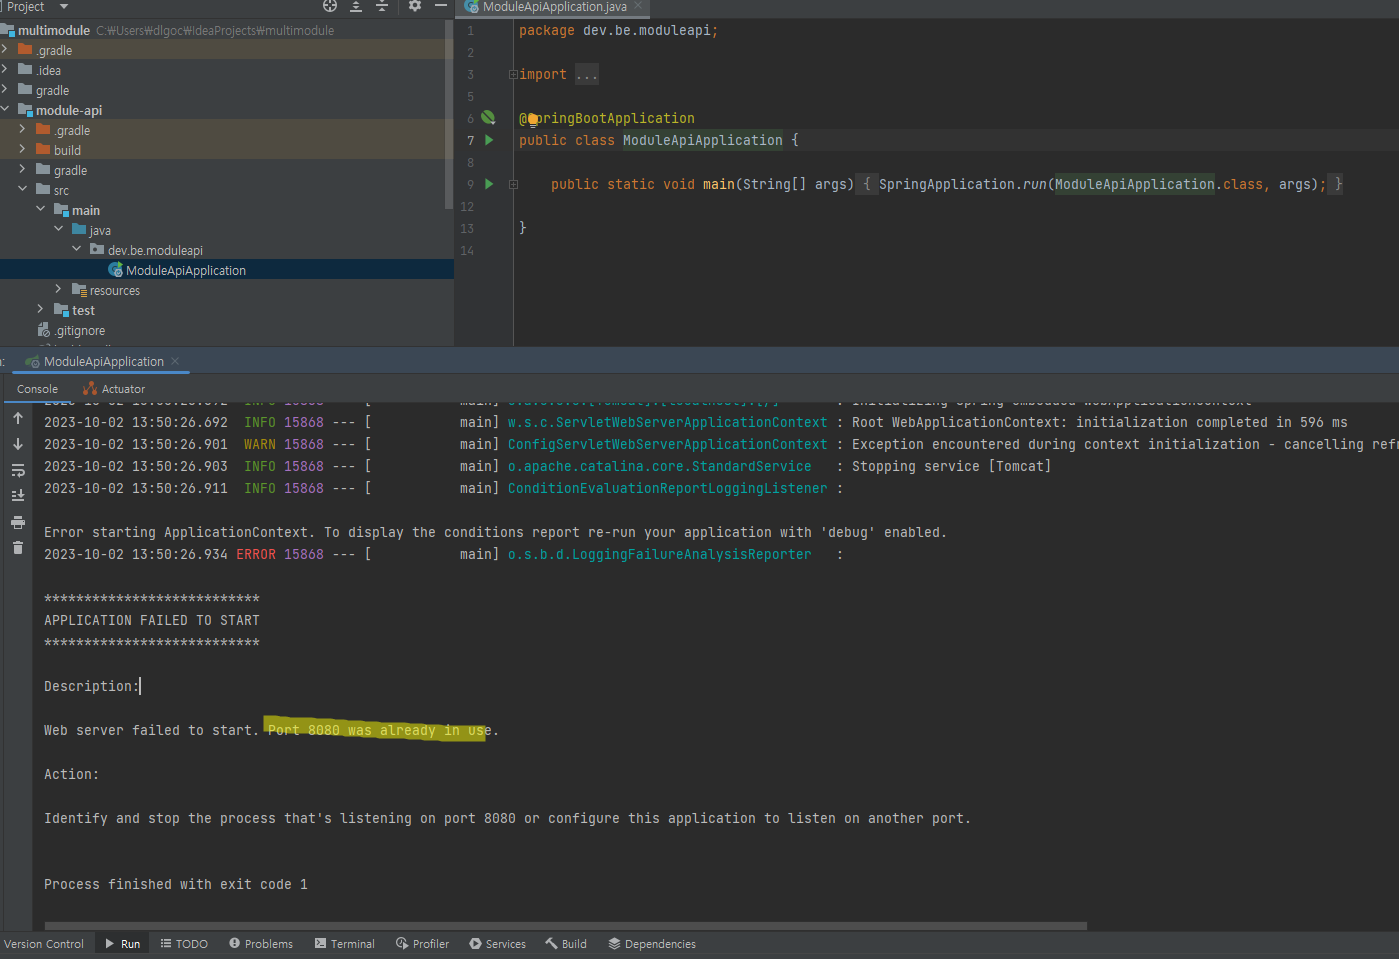Collapse the main folder
The width and height of the screenshot is (1399, 959).
point(41,210)
